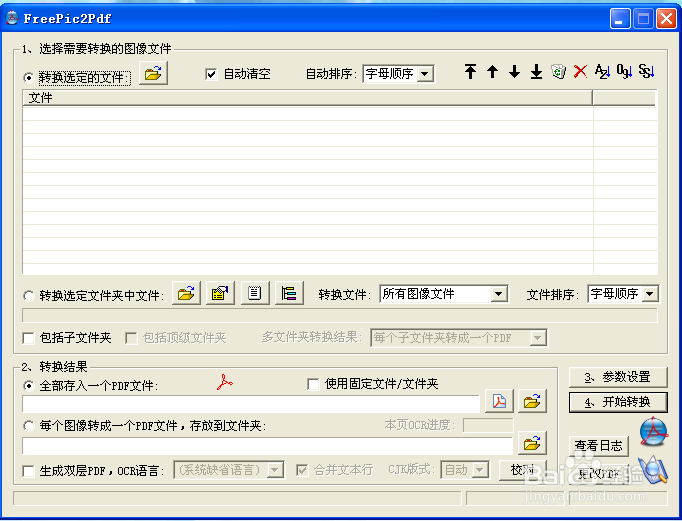Select 转换选定文件夹中文件 radio button
The height and width of the screenshot is (521, 682).
coord(28,296)
